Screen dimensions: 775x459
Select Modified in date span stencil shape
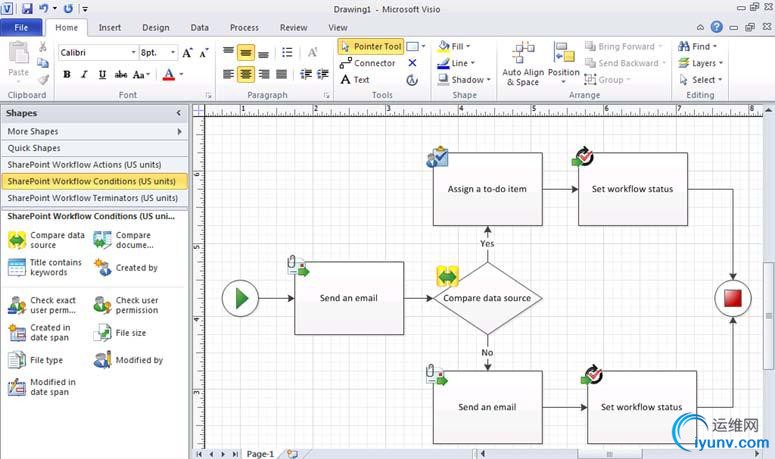coord(42,387)
